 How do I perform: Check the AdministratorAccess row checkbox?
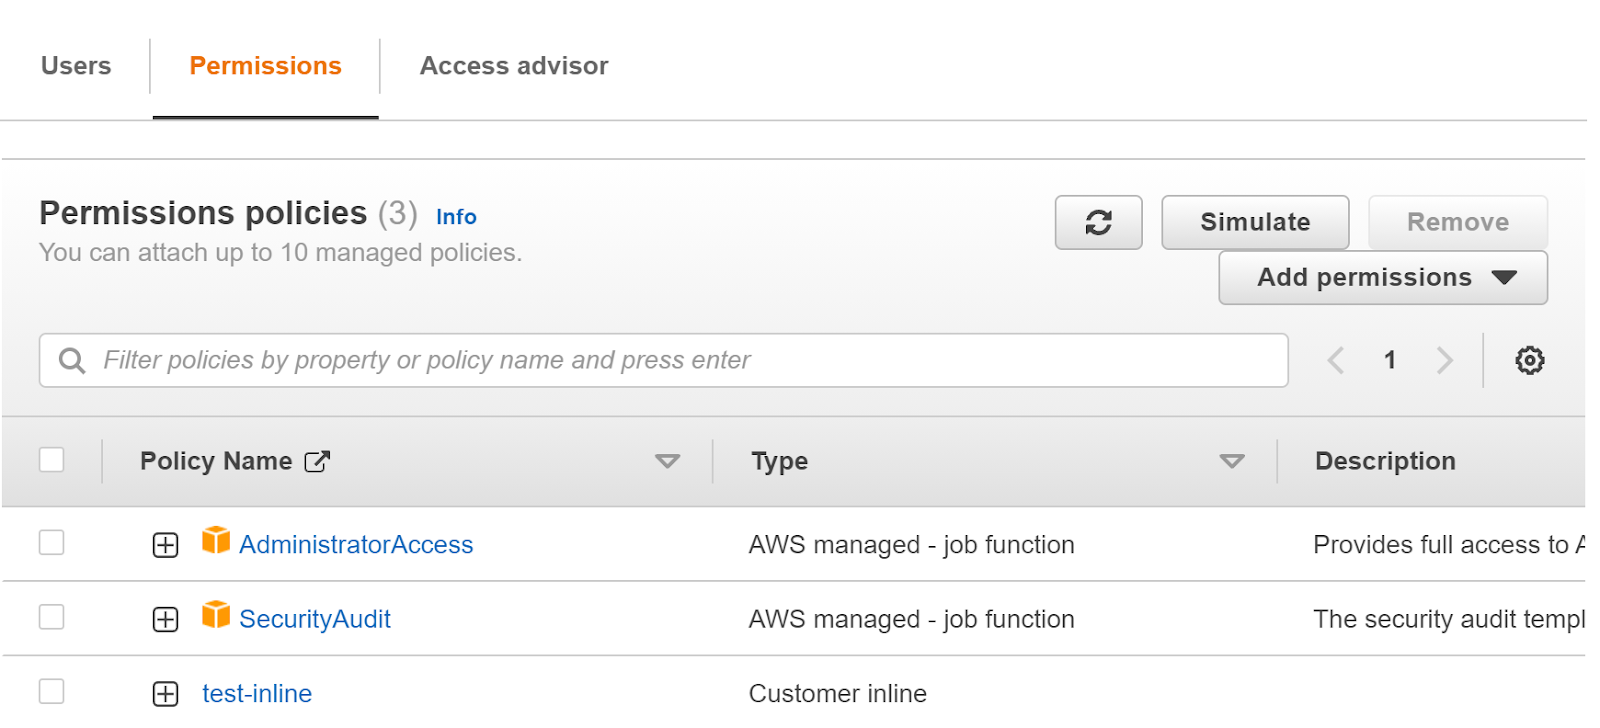pyautogui.click(x=52, y=543)
